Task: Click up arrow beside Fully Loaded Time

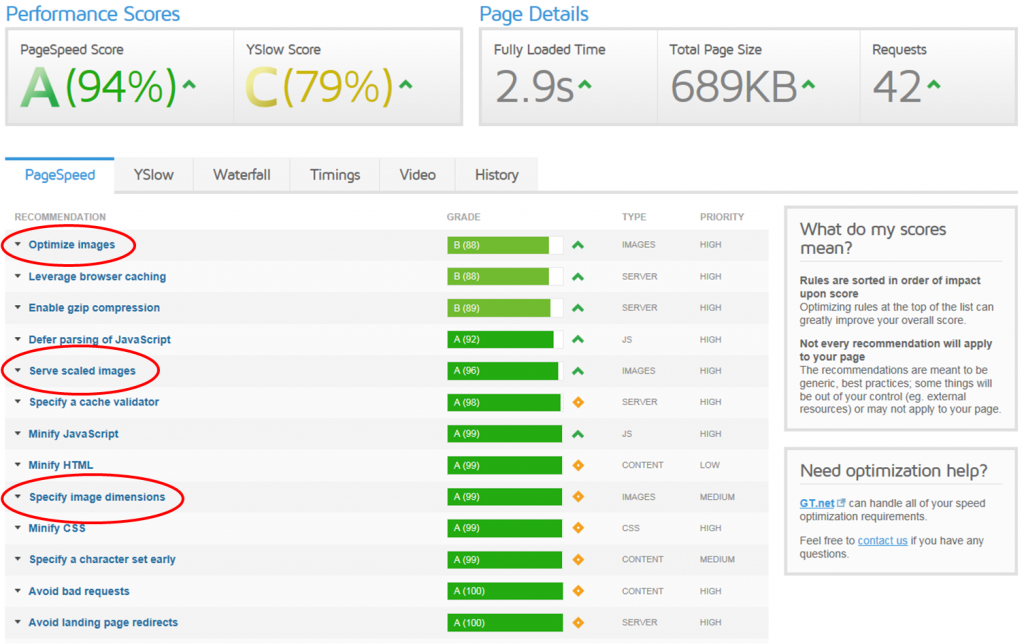Action: coord(584,84)
